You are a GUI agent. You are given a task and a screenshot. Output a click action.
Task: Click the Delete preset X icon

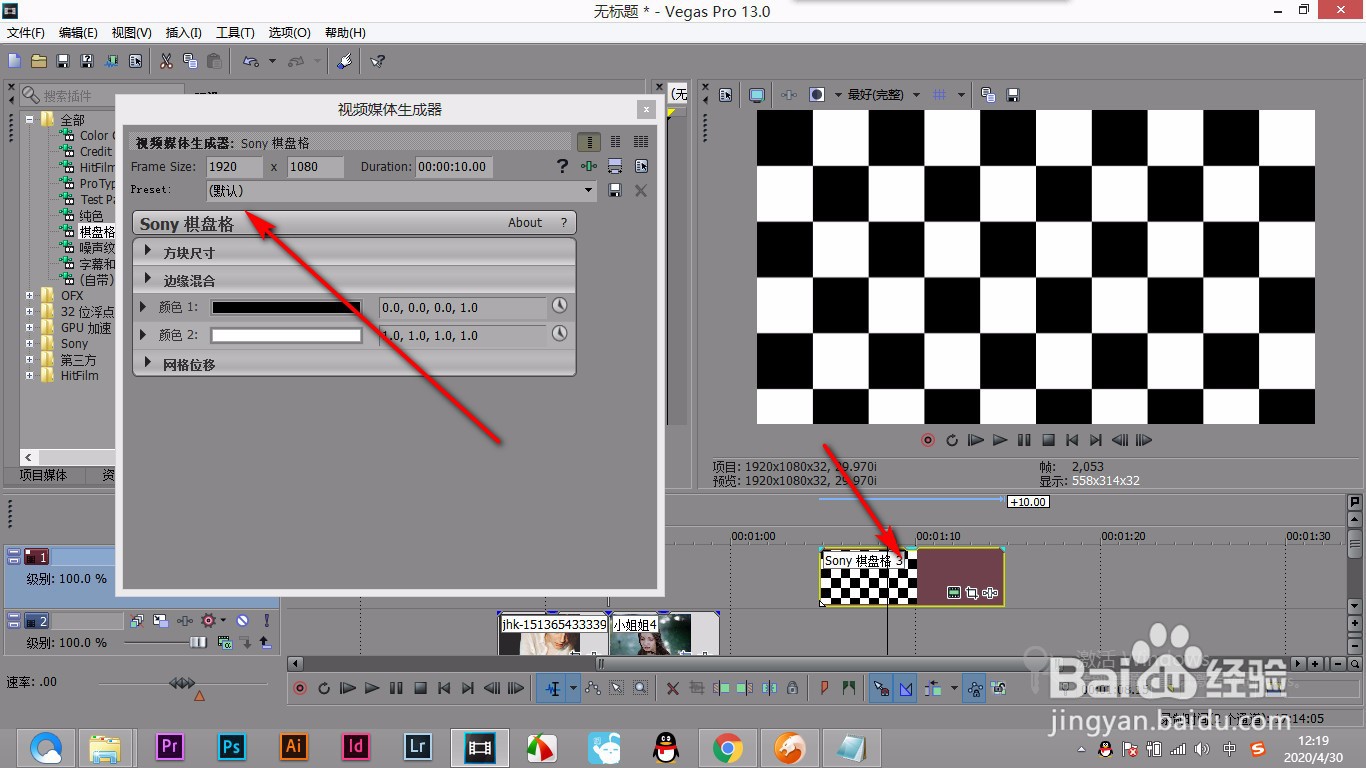(x=641, y=190)
